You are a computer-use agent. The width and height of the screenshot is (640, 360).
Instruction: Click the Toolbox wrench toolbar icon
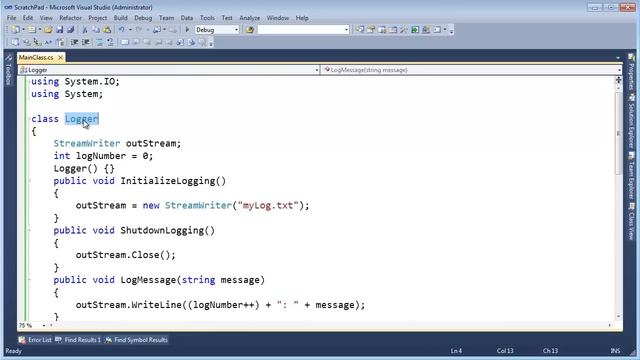tap(404, 30)
